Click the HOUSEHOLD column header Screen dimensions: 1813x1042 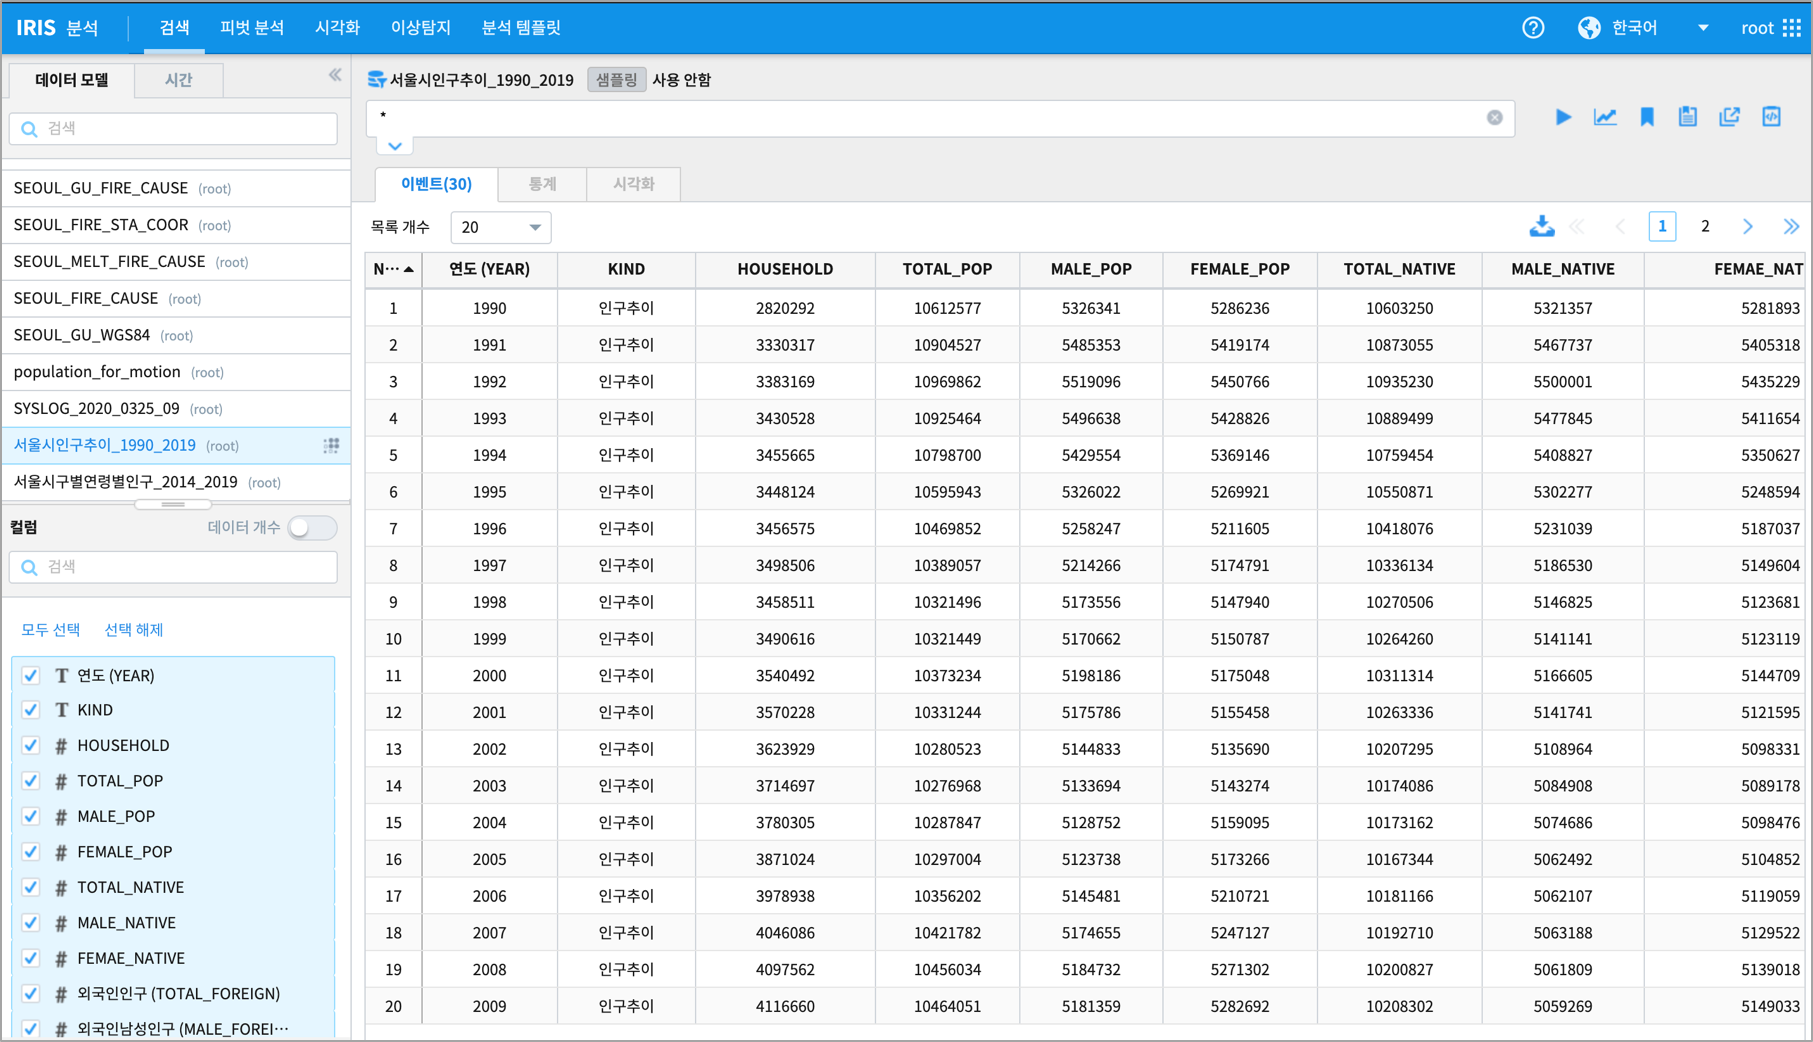click(785, 269)
